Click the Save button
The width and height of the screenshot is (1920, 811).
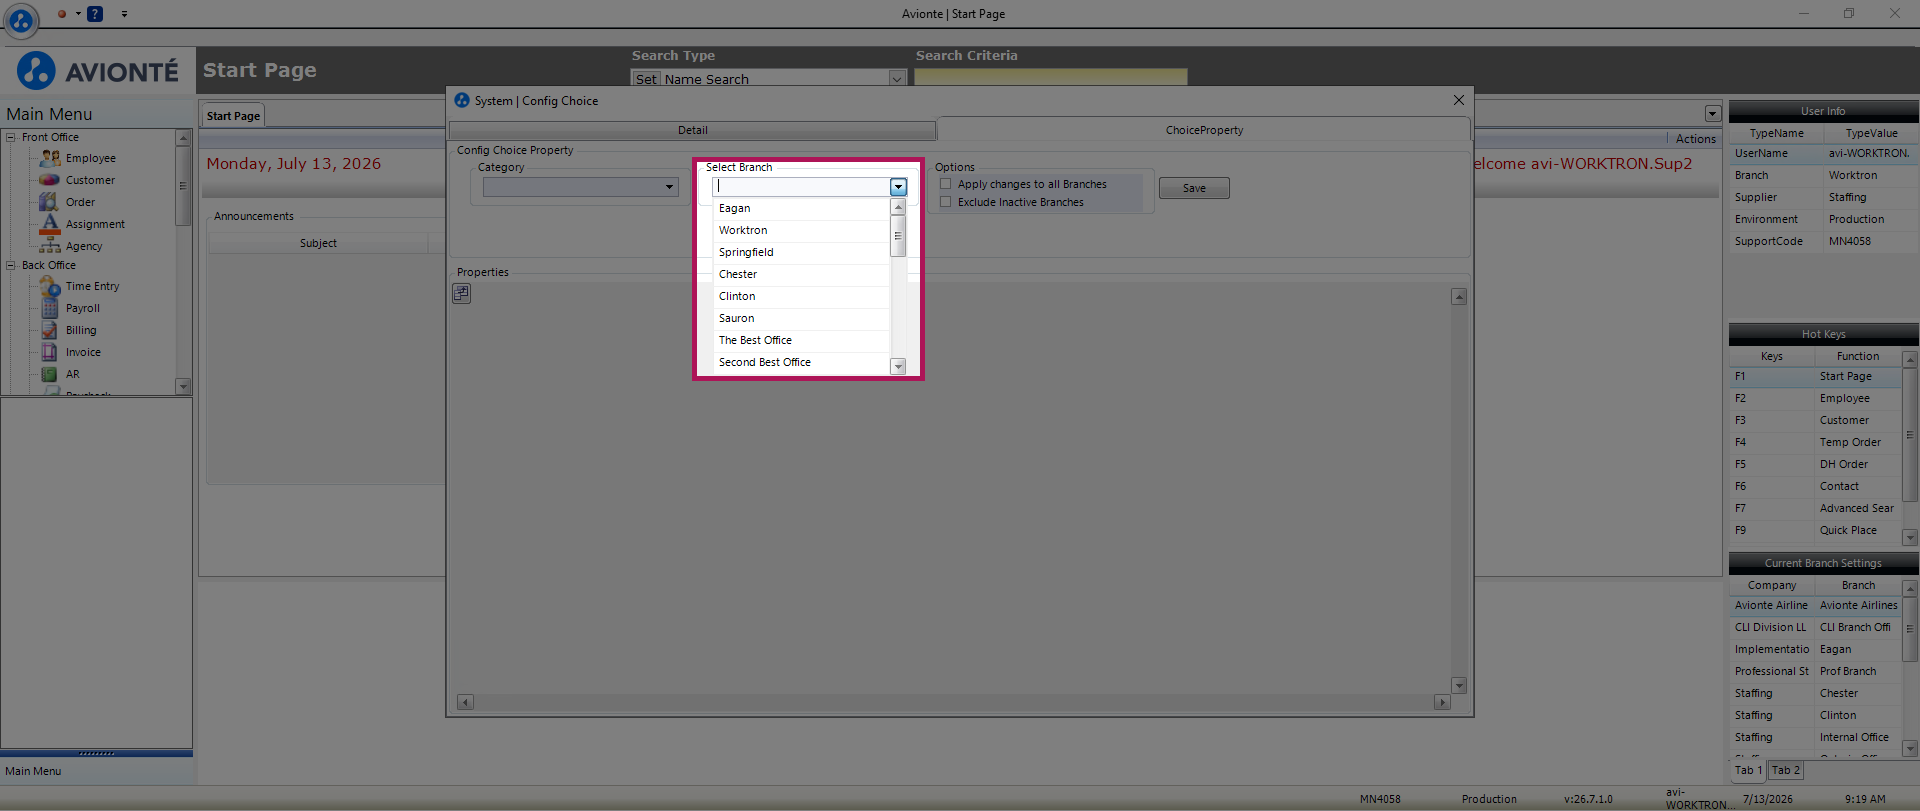click(x=1194, y=188)
